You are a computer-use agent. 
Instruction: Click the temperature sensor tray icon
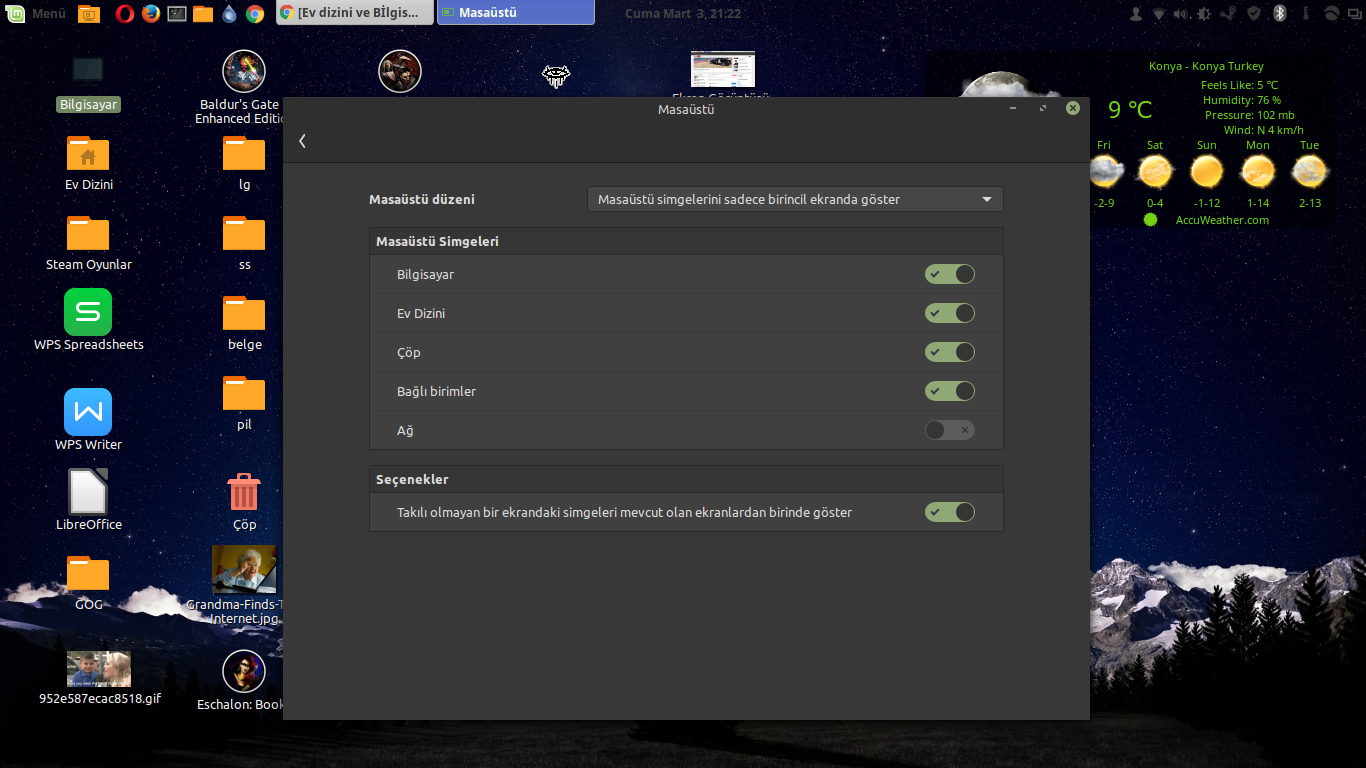point(1304,13)
